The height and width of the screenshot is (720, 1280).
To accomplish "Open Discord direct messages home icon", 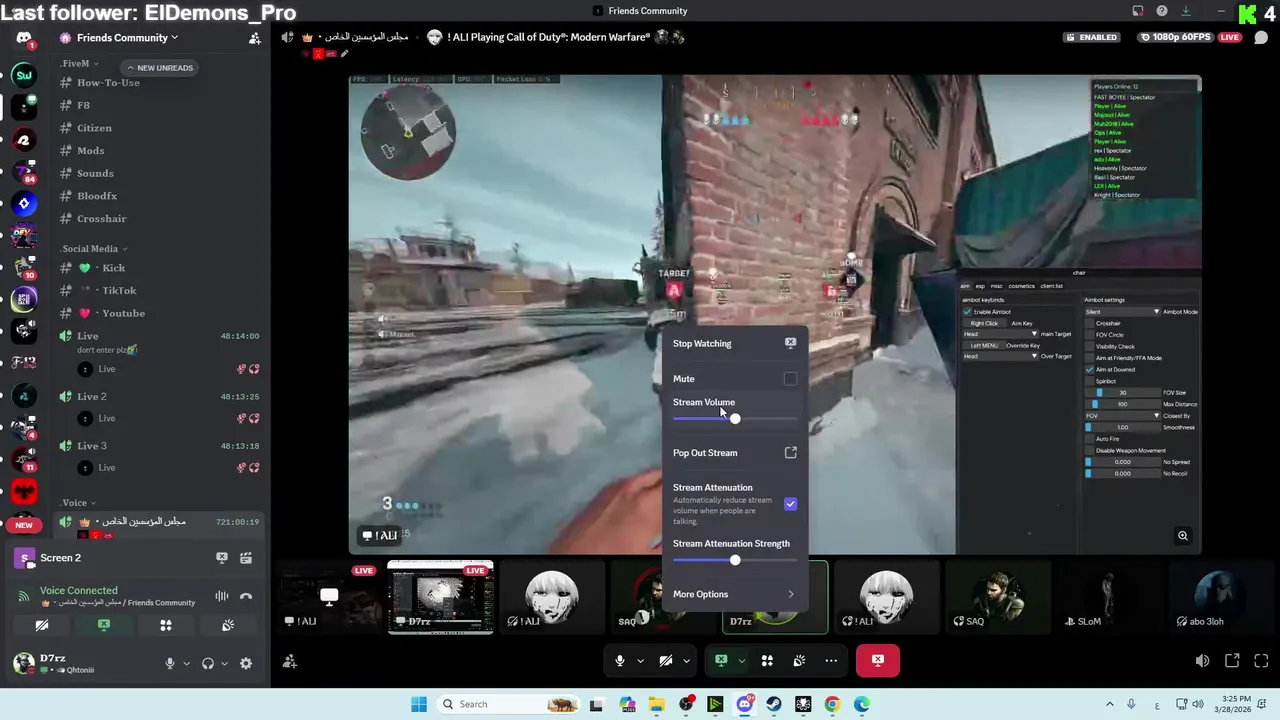I will [x=24, y=39].
